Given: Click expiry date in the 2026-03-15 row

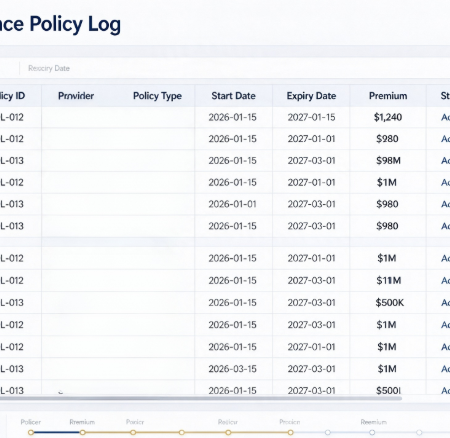Looking at the screenshot, I should click(311, 369).
